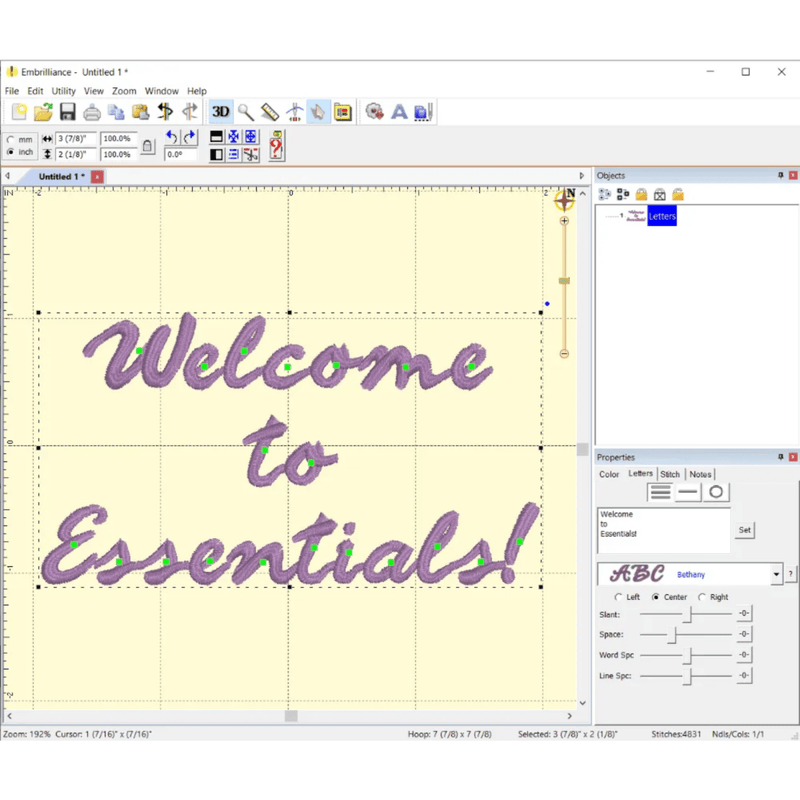Viewport: 800px width, 800px height.
Task: Click the lettering text input box
Action: coord(663,530)
